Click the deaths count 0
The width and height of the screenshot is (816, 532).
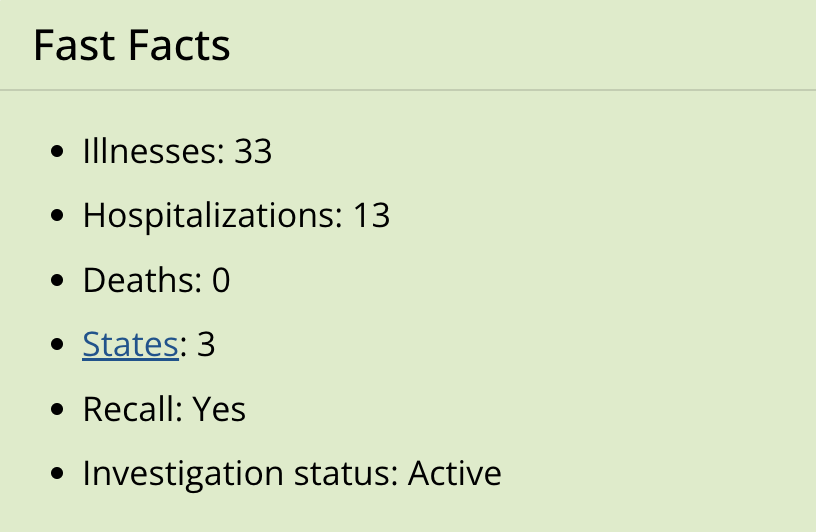click(221, 280)
